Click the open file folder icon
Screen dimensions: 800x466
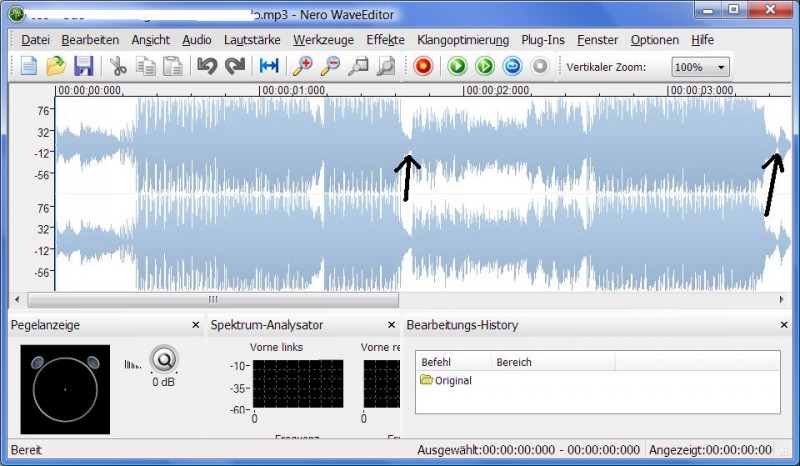point(56,67)
